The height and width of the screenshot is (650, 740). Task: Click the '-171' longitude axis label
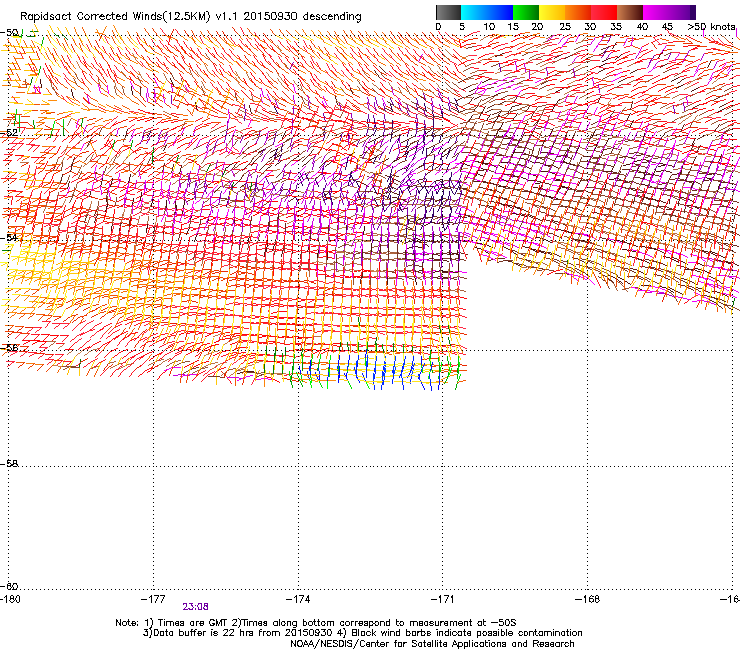click(x=443, y=599)
